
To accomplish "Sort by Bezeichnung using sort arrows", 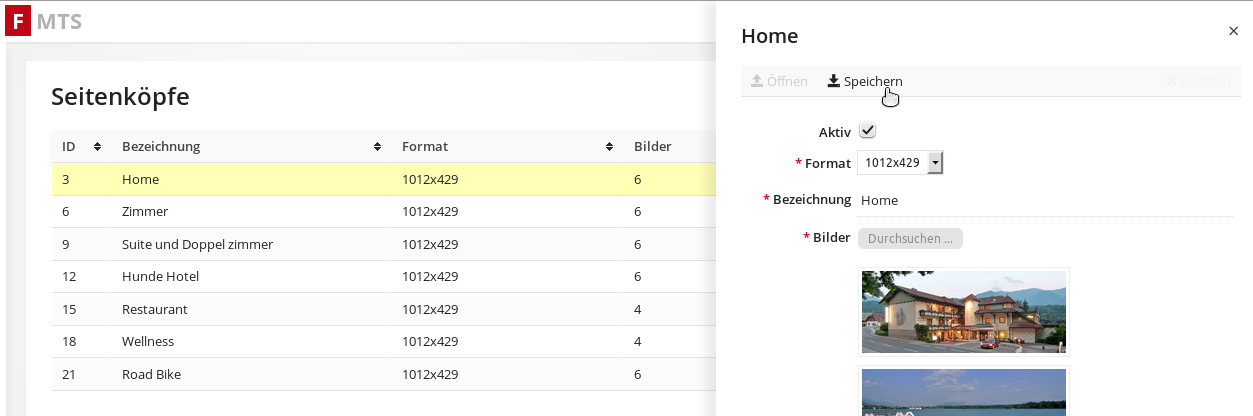I will (377, 147).
